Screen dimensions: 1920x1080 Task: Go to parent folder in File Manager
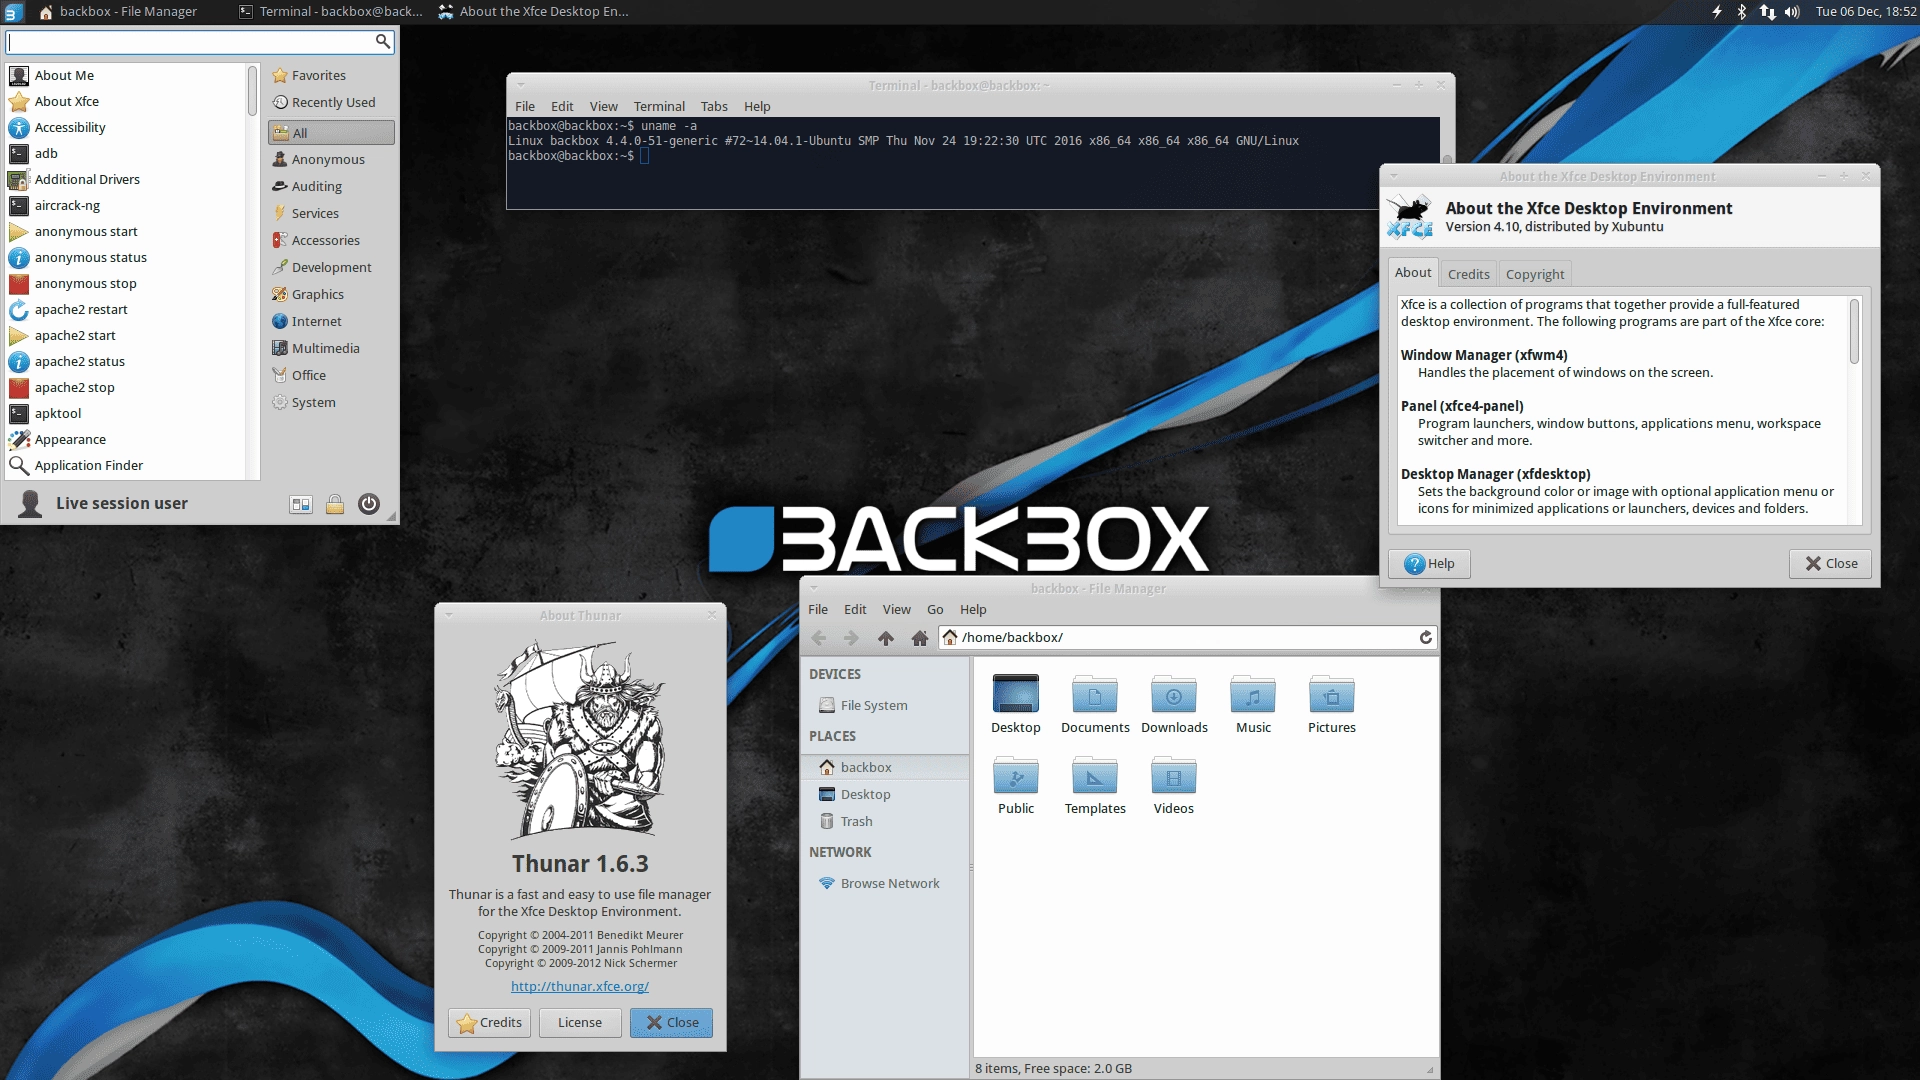[x=886, y=638]
